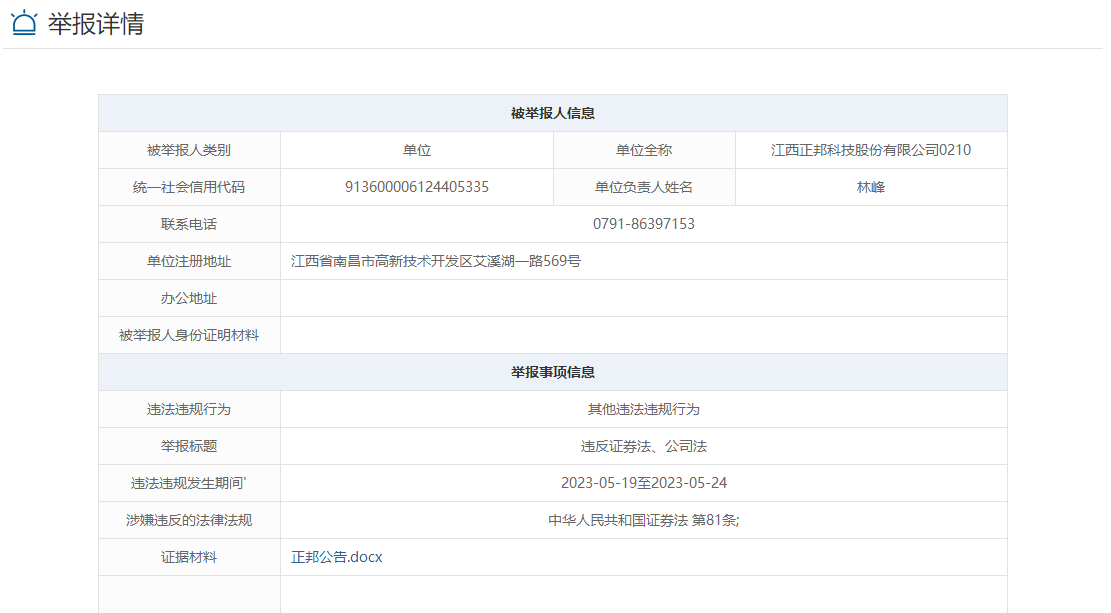Screen dimensions: 1111x613
Task: Click the alarm bell icon beside 举报详情
Action: pyautogui.click(x=24, y=23)
